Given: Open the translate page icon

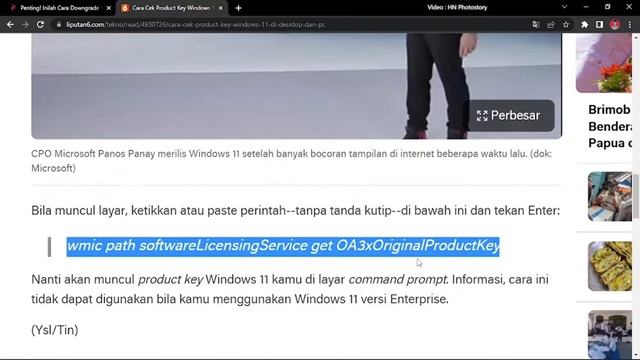Looking at the screenshot, I should click(x=536, y=24).
